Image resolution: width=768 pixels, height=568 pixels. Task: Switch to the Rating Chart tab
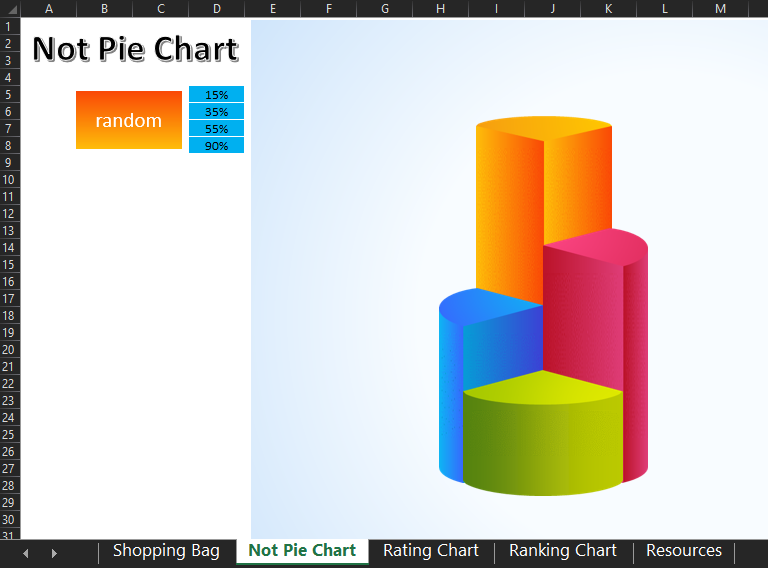point(430,551)
